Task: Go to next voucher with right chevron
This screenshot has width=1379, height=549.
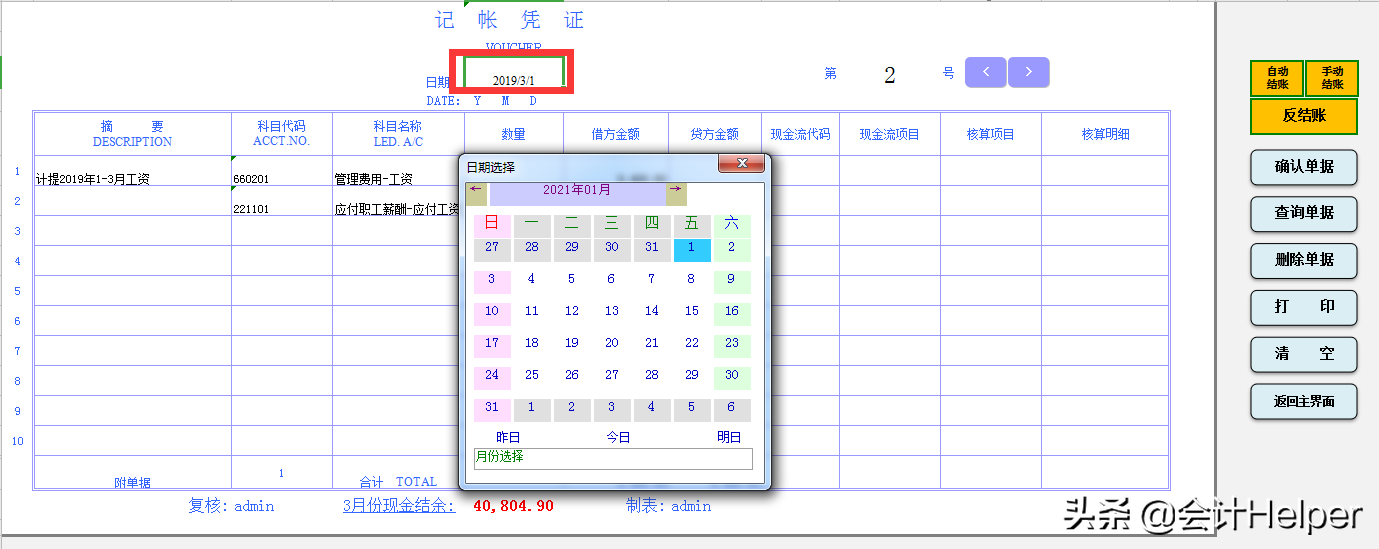Action: click(x=1028, y=72)
